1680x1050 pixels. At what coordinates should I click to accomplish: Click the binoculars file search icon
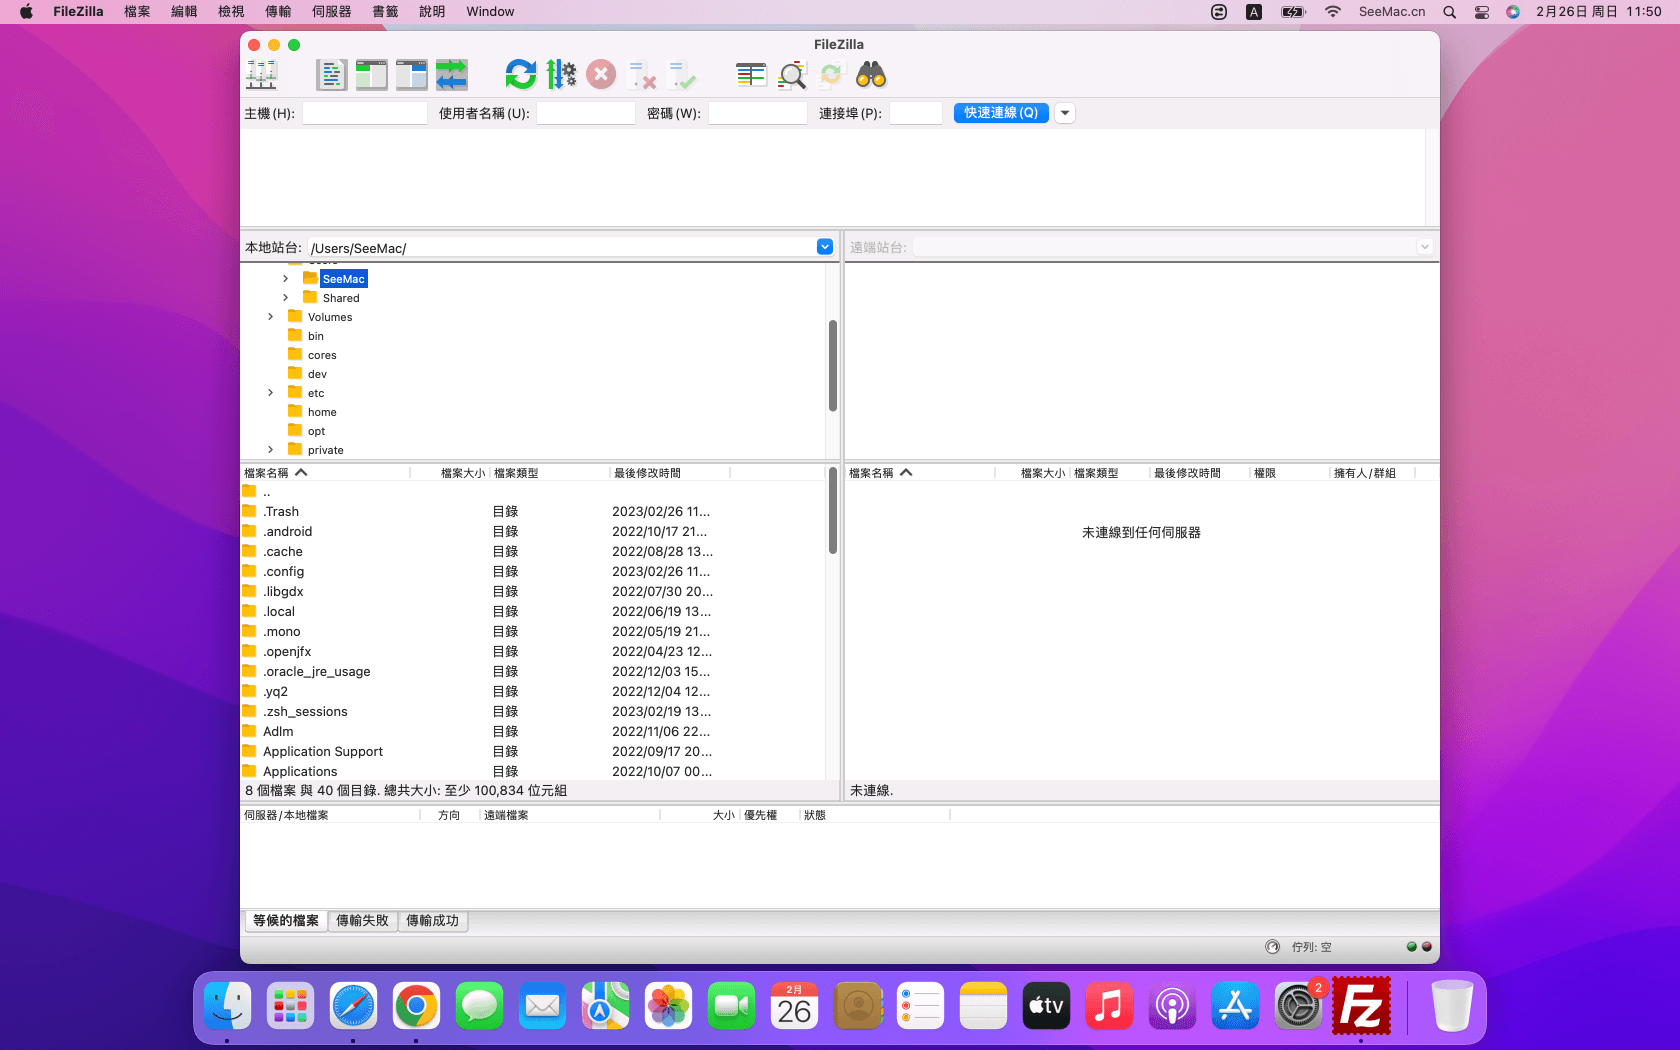tap(871, 75)
